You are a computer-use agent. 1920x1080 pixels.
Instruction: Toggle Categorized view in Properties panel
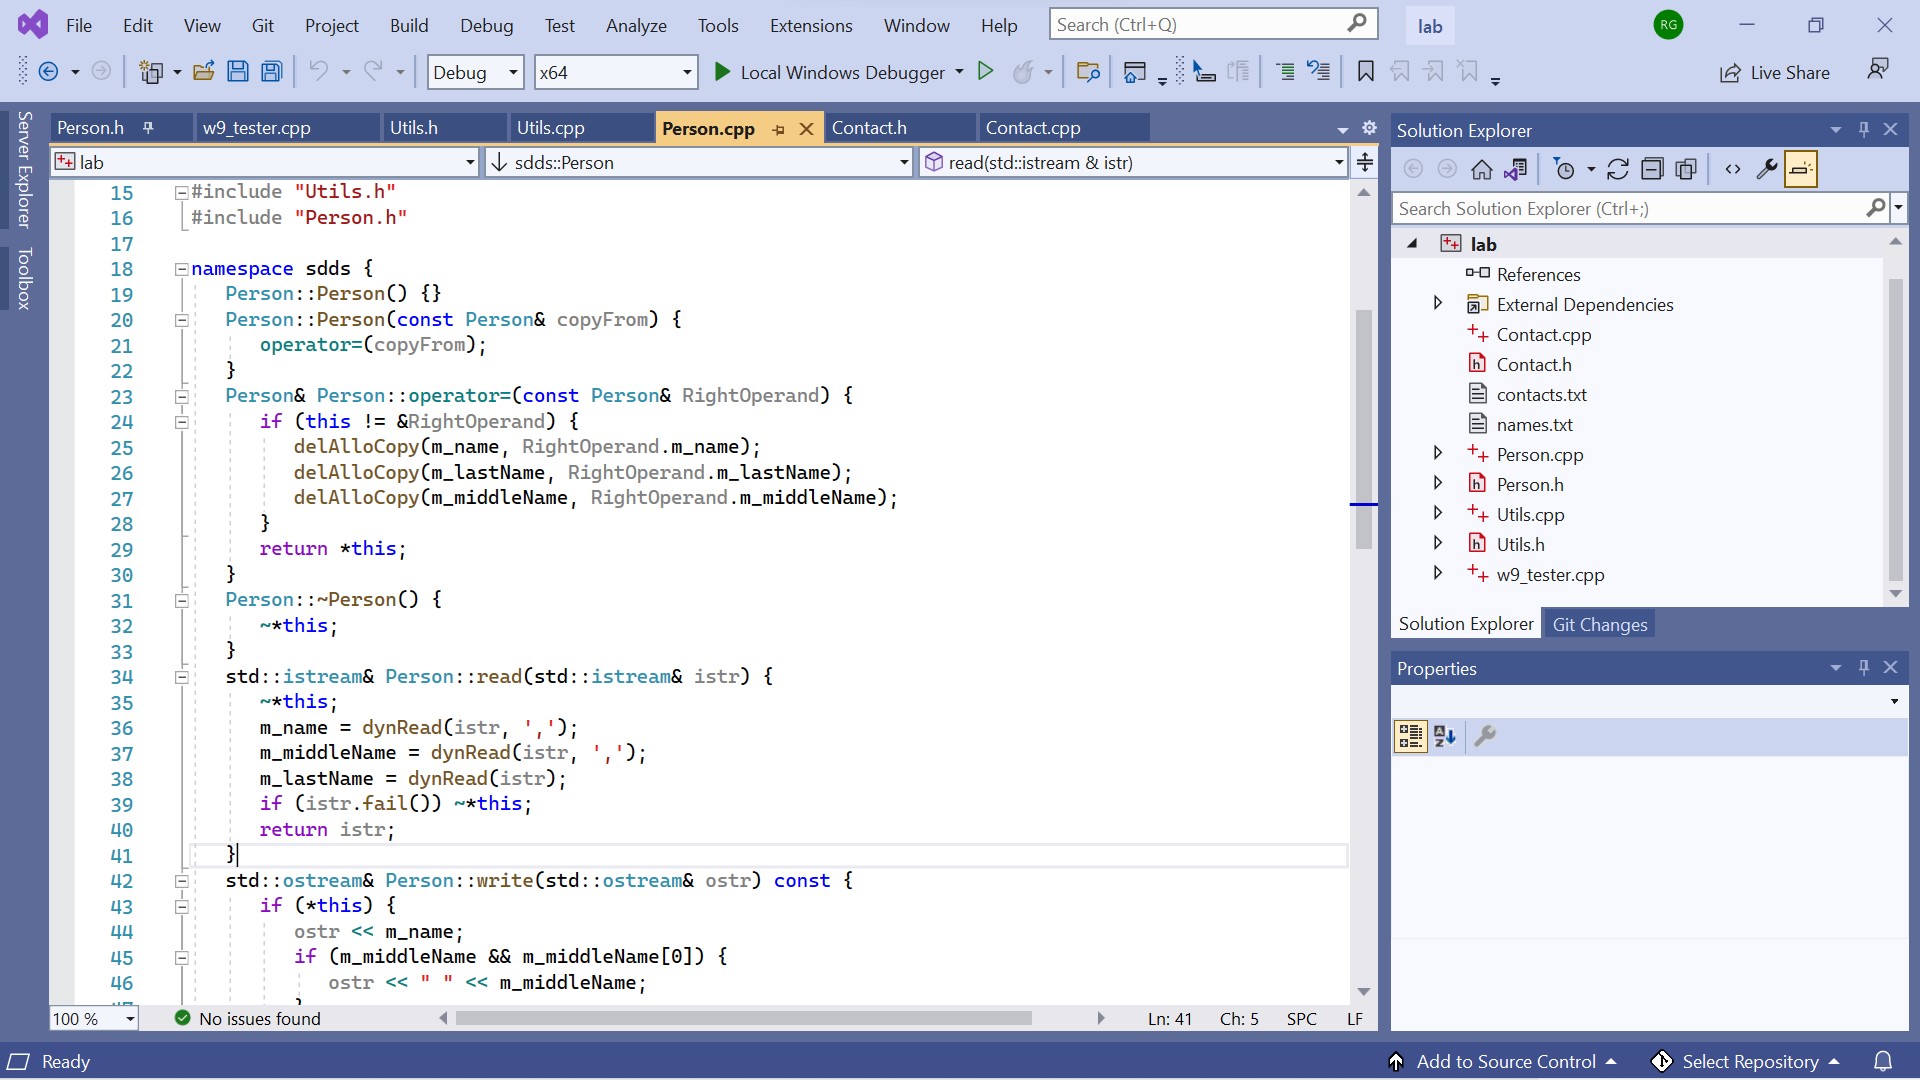pyautogui.click(x=1410, y=737)
